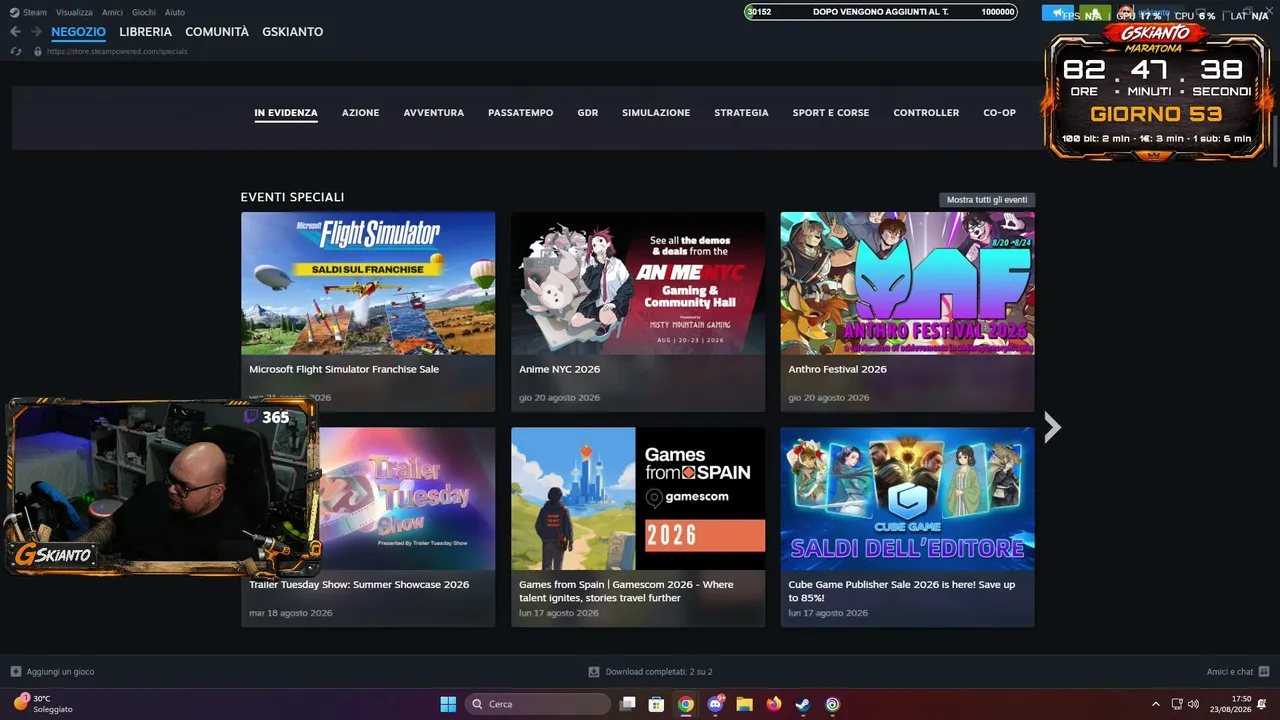Go forward with the Steam forward arrow

36,32
